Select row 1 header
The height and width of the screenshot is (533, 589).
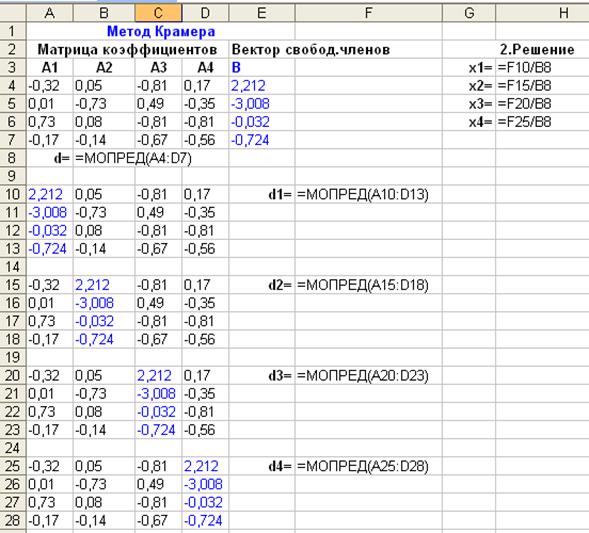[x=13, y=31]
